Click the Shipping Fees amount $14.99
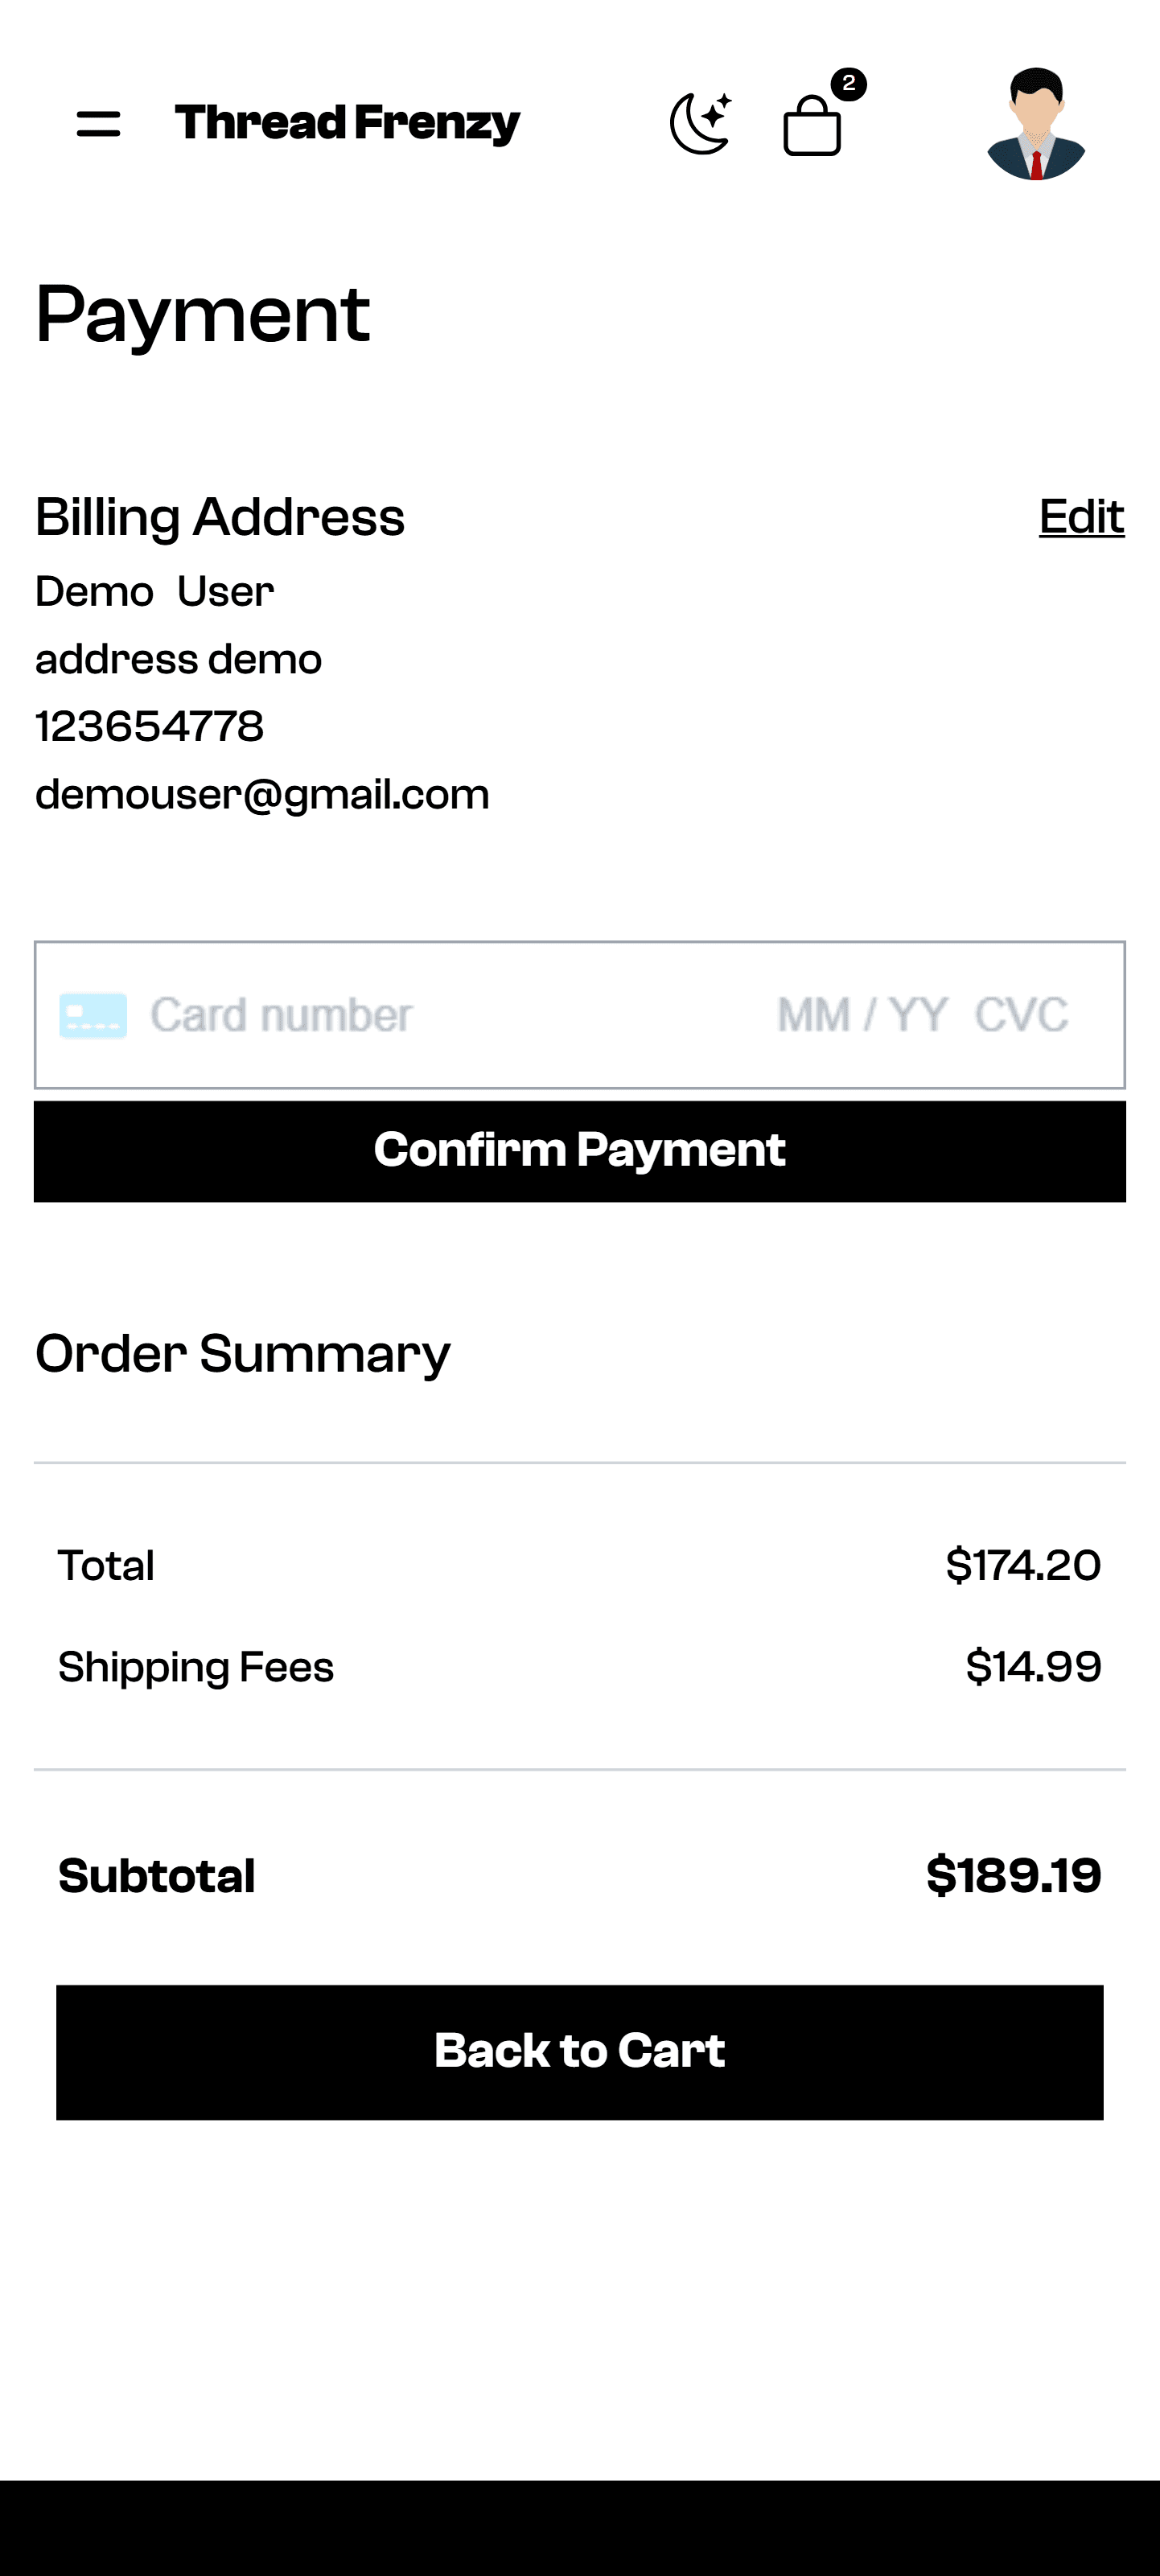The width and height of the screenshot is (1160, 2576). [1034, 1667]
